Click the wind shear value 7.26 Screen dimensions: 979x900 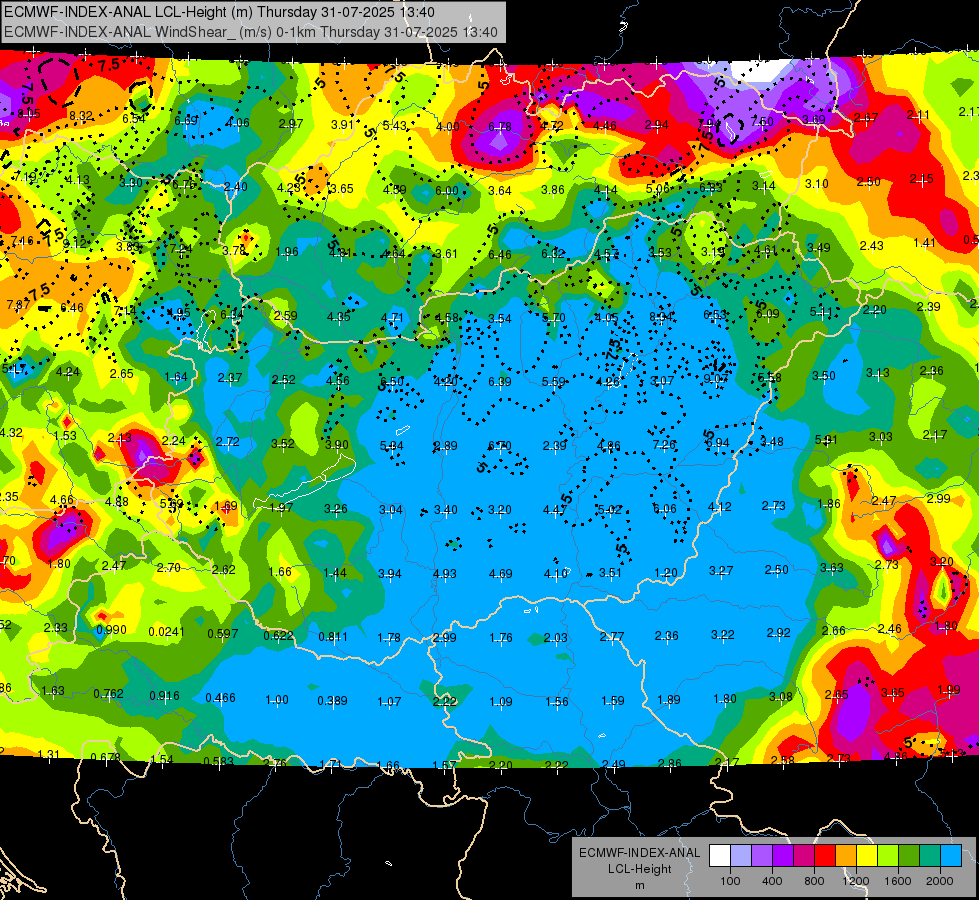(x=664, y=444)
